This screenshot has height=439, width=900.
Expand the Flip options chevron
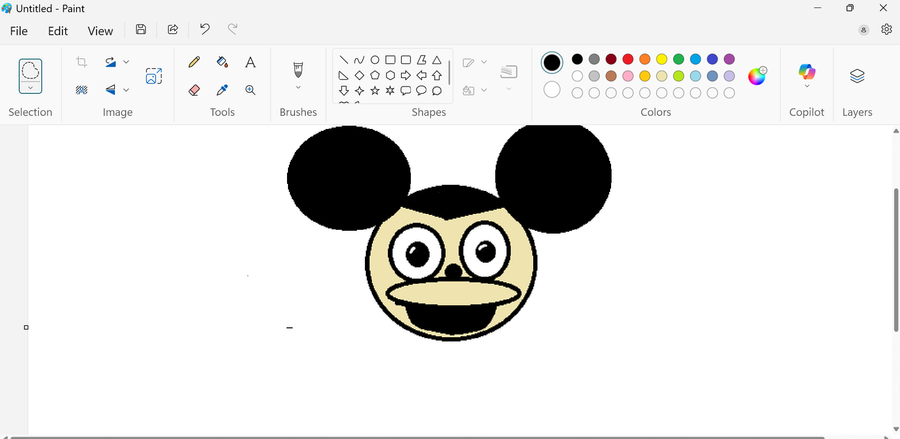(x=126, y=90)
